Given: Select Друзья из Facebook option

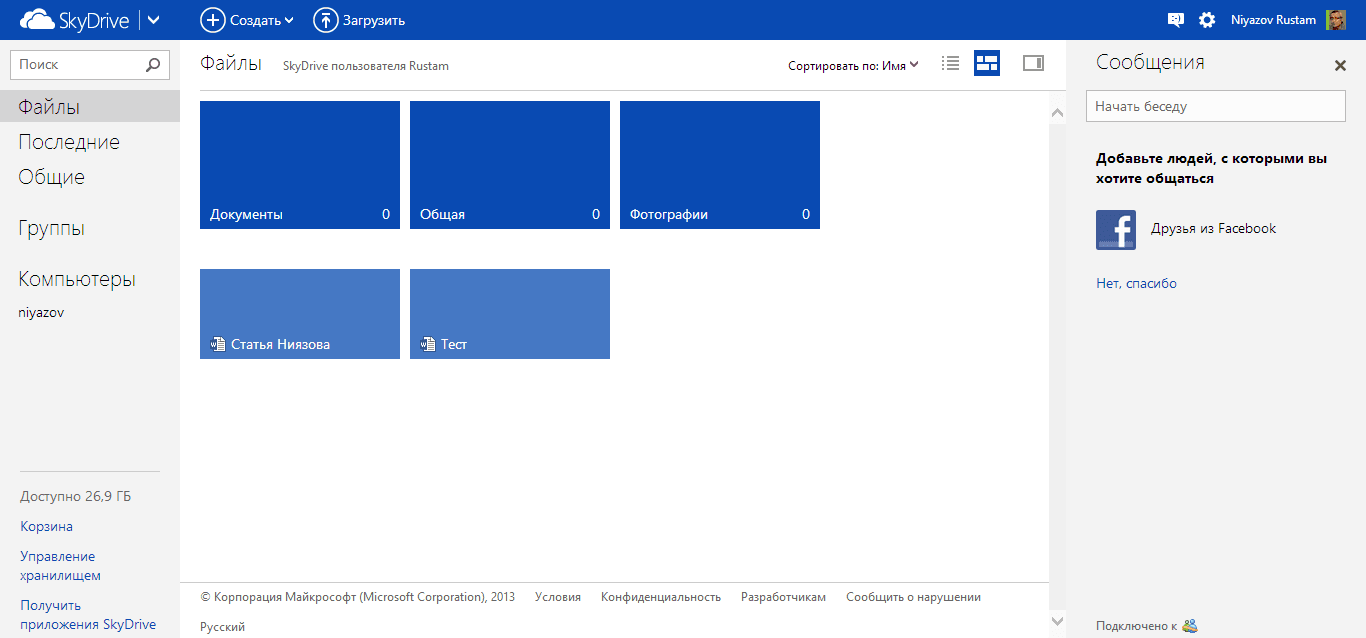Looking at the screenshot, I should (1214, 229).
